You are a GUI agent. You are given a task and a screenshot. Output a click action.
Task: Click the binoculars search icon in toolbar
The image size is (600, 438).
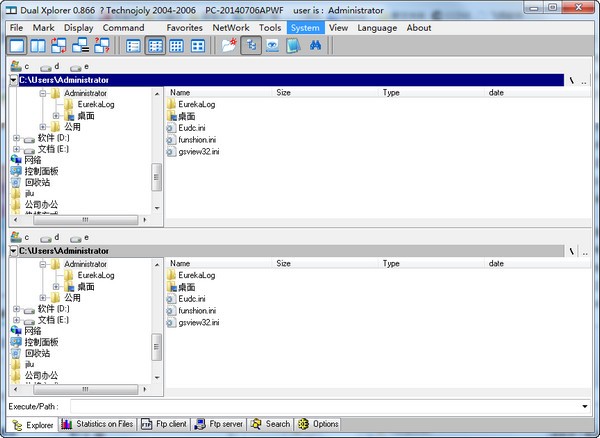click(x=316, y=46)
